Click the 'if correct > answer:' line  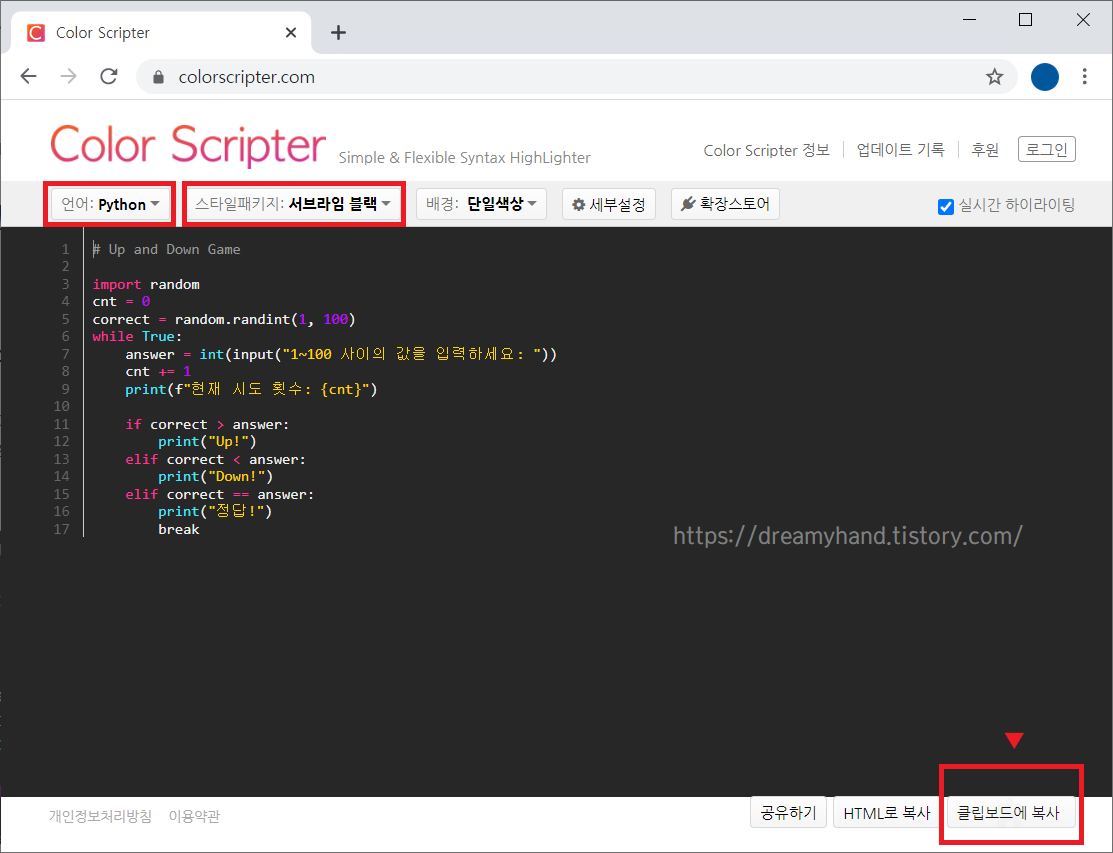click(x=207, y=424)
